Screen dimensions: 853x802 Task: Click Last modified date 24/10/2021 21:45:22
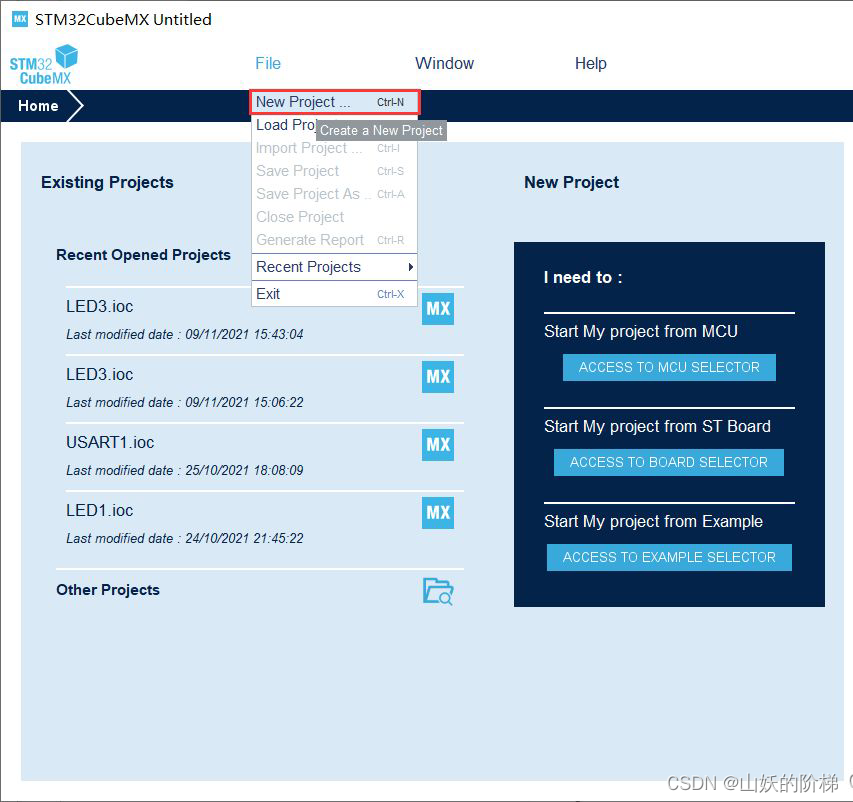pos(185,538)
